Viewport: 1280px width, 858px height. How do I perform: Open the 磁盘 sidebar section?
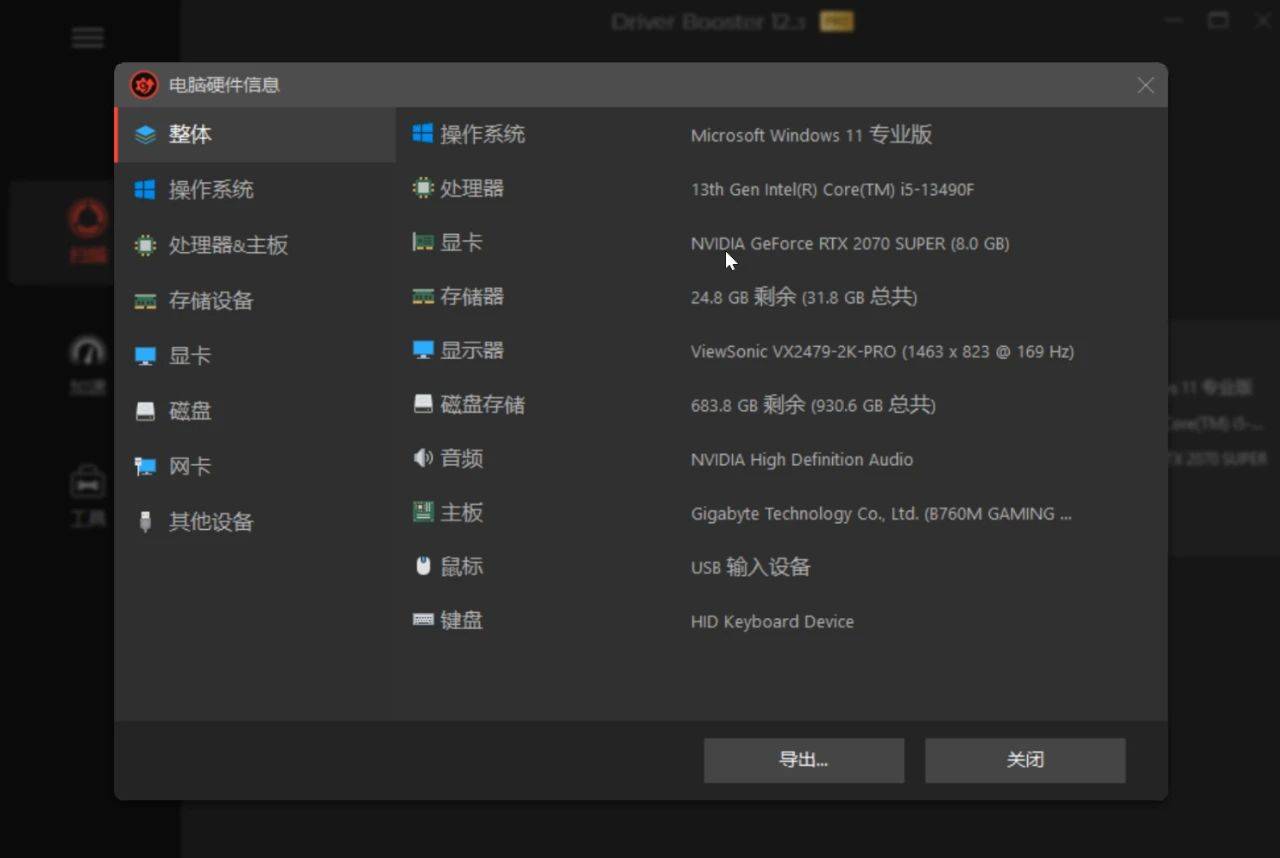(x=256, y=411)
